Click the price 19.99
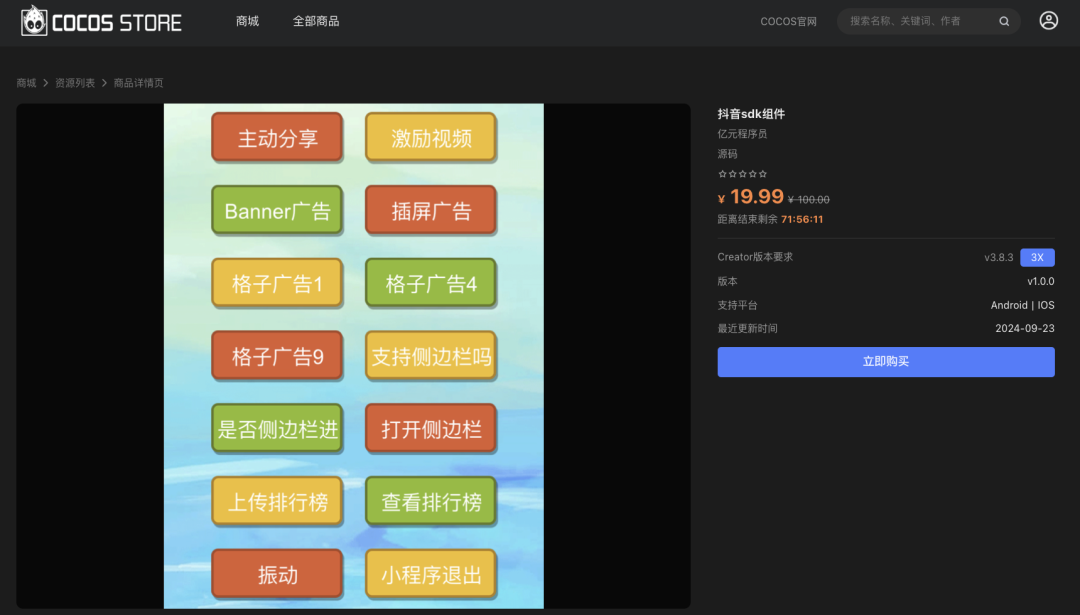Image resolution: width=1080 pixels, height=615 pixels. click(x=757, y=197)
